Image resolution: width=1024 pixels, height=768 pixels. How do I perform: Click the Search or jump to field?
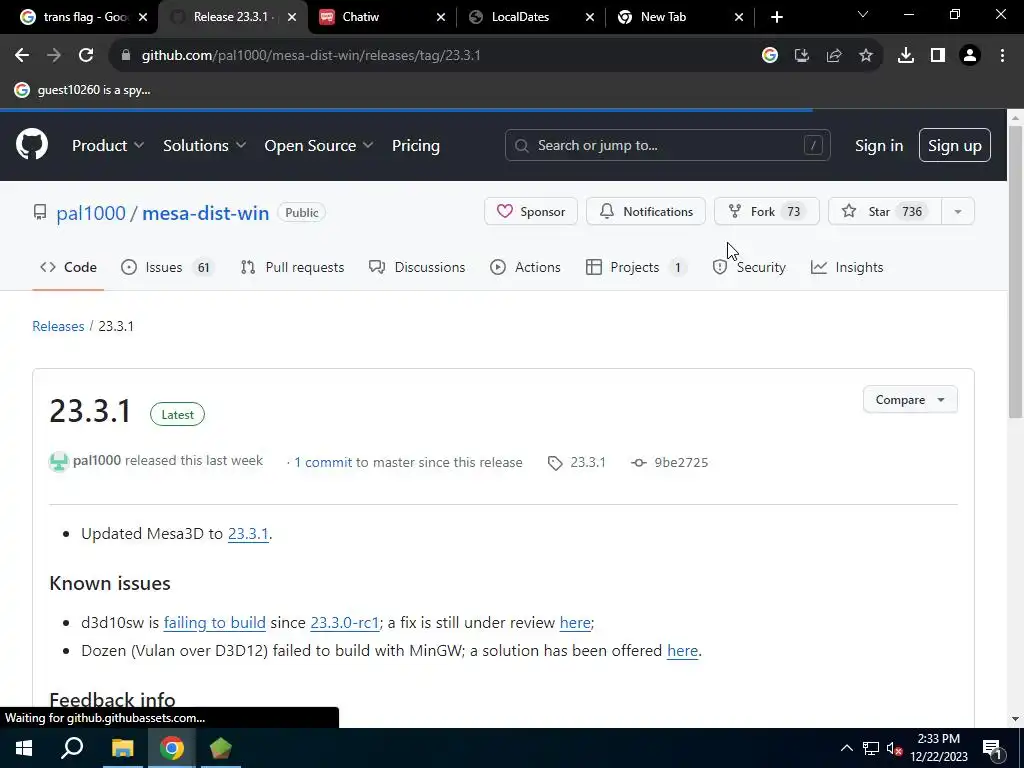tap(667, 145)
